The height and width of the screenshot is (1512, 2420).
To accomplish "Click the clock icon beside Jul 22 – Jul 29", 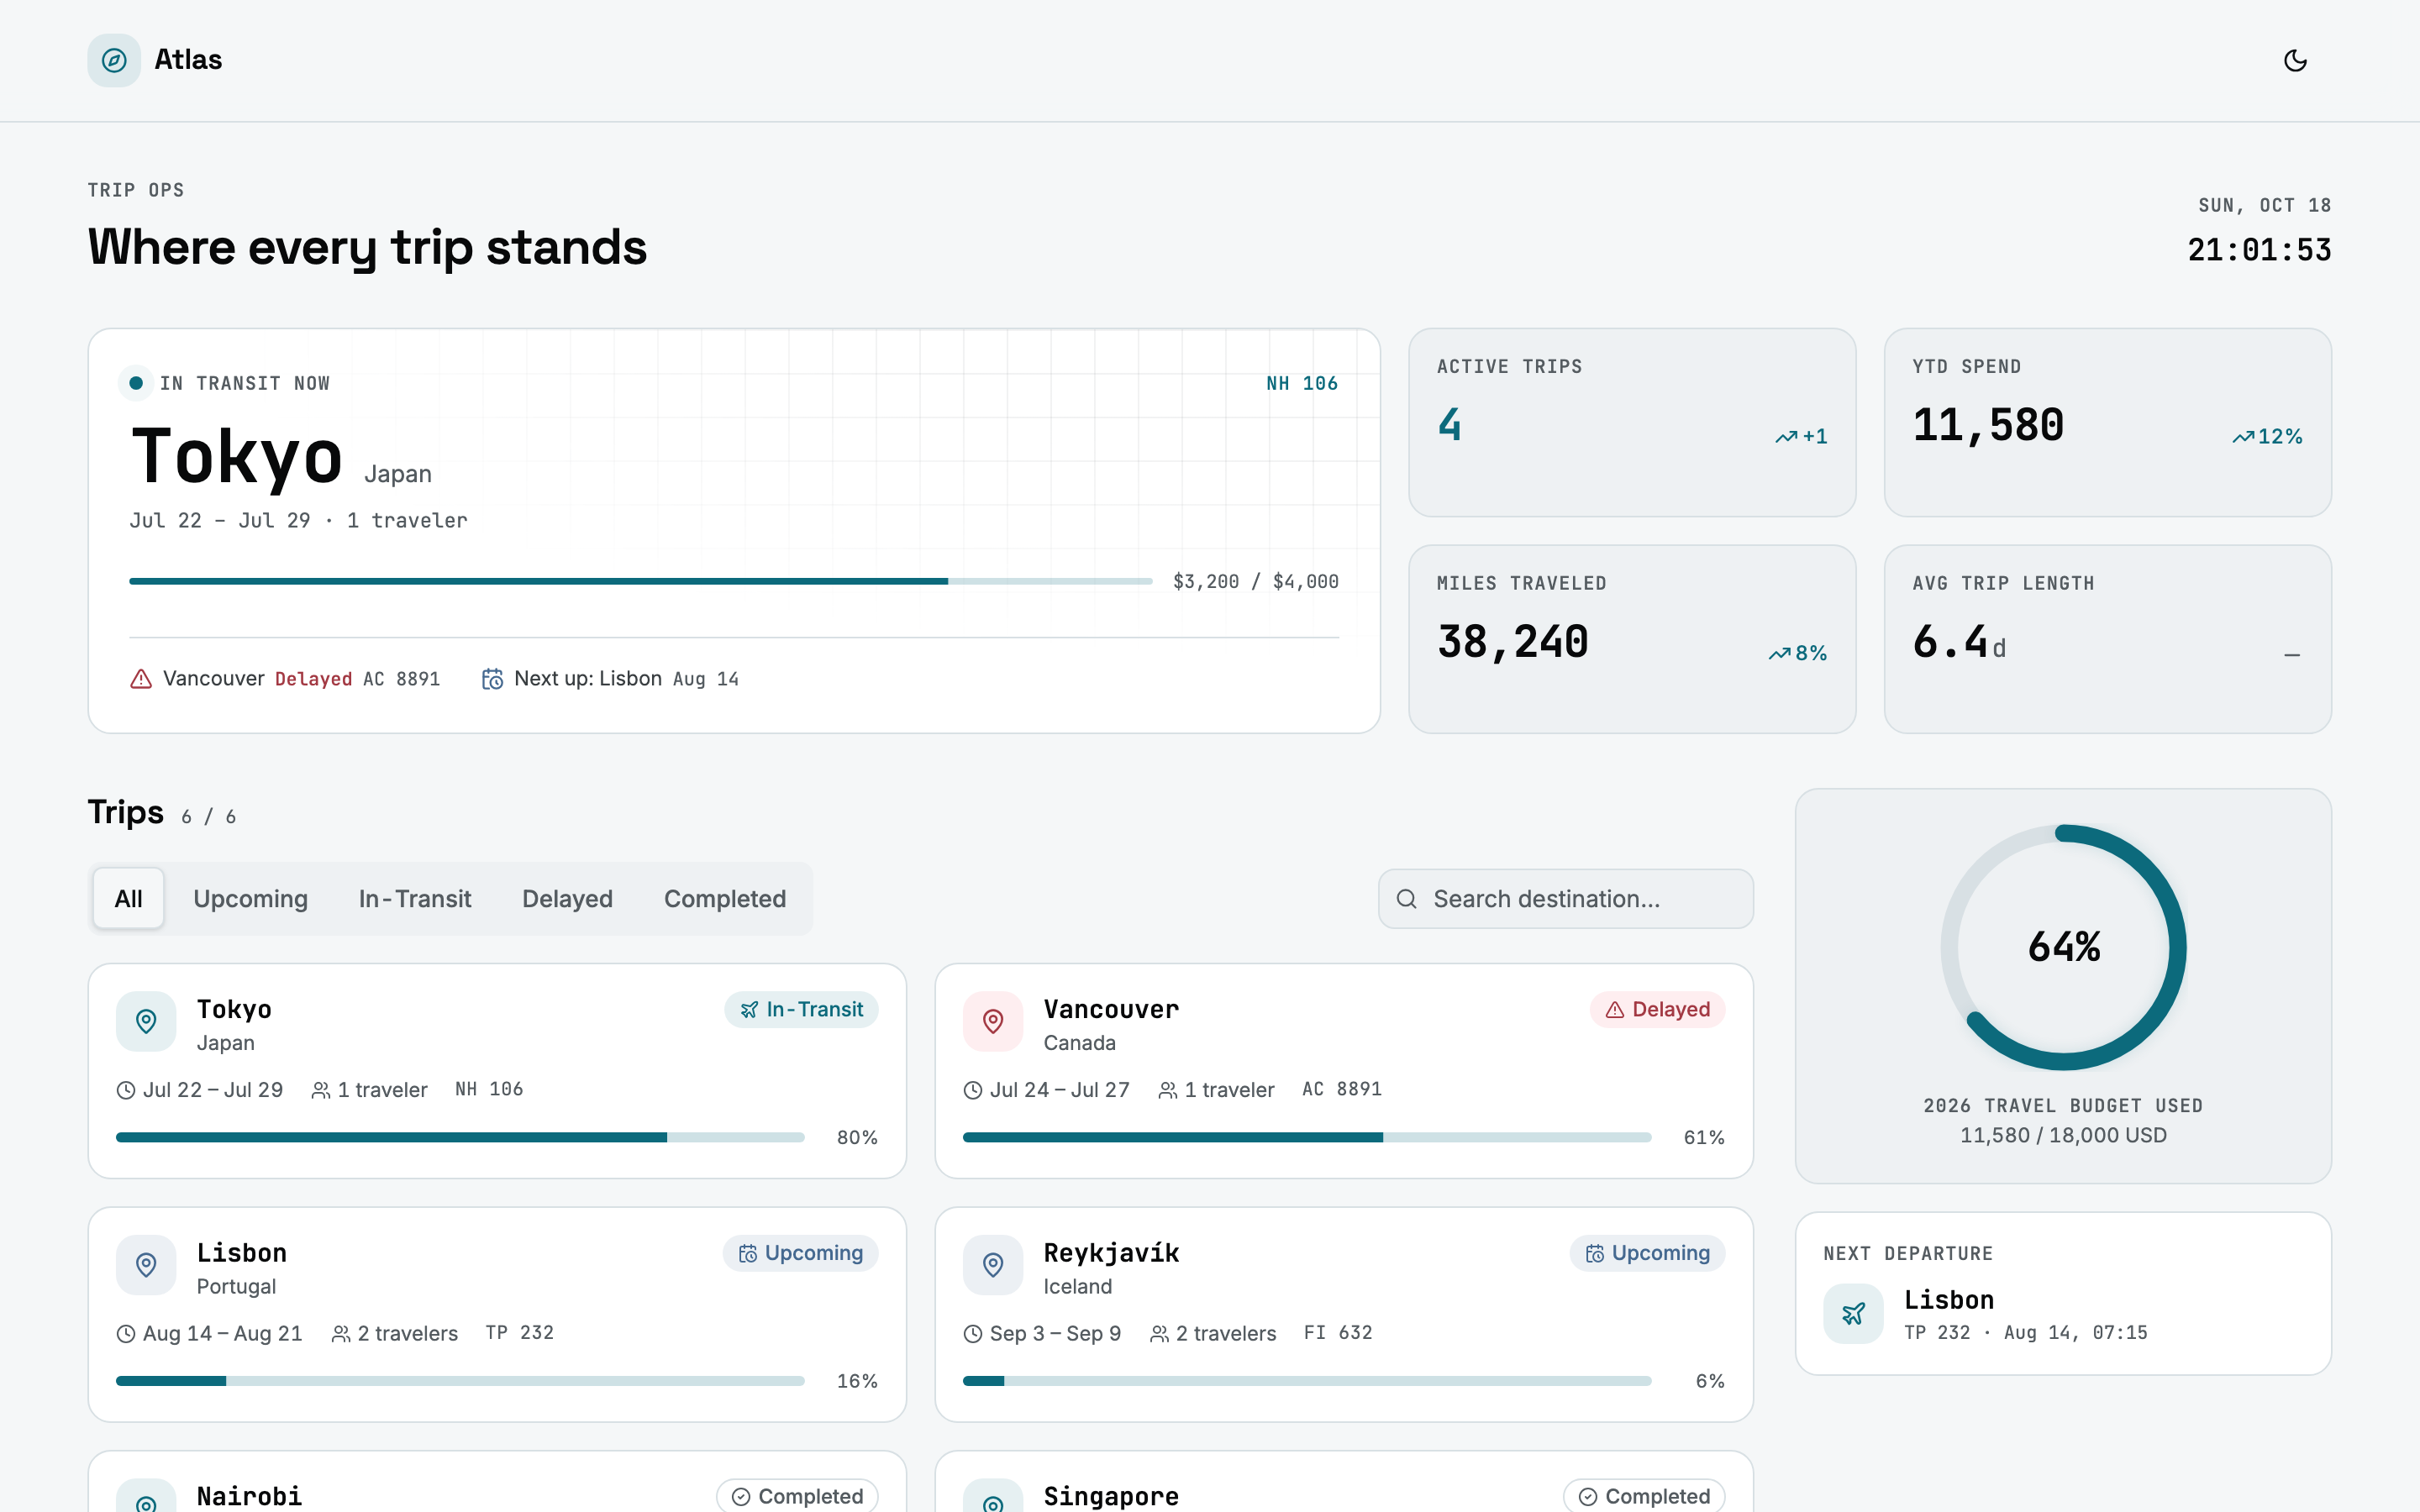I will click(126, 1090).
